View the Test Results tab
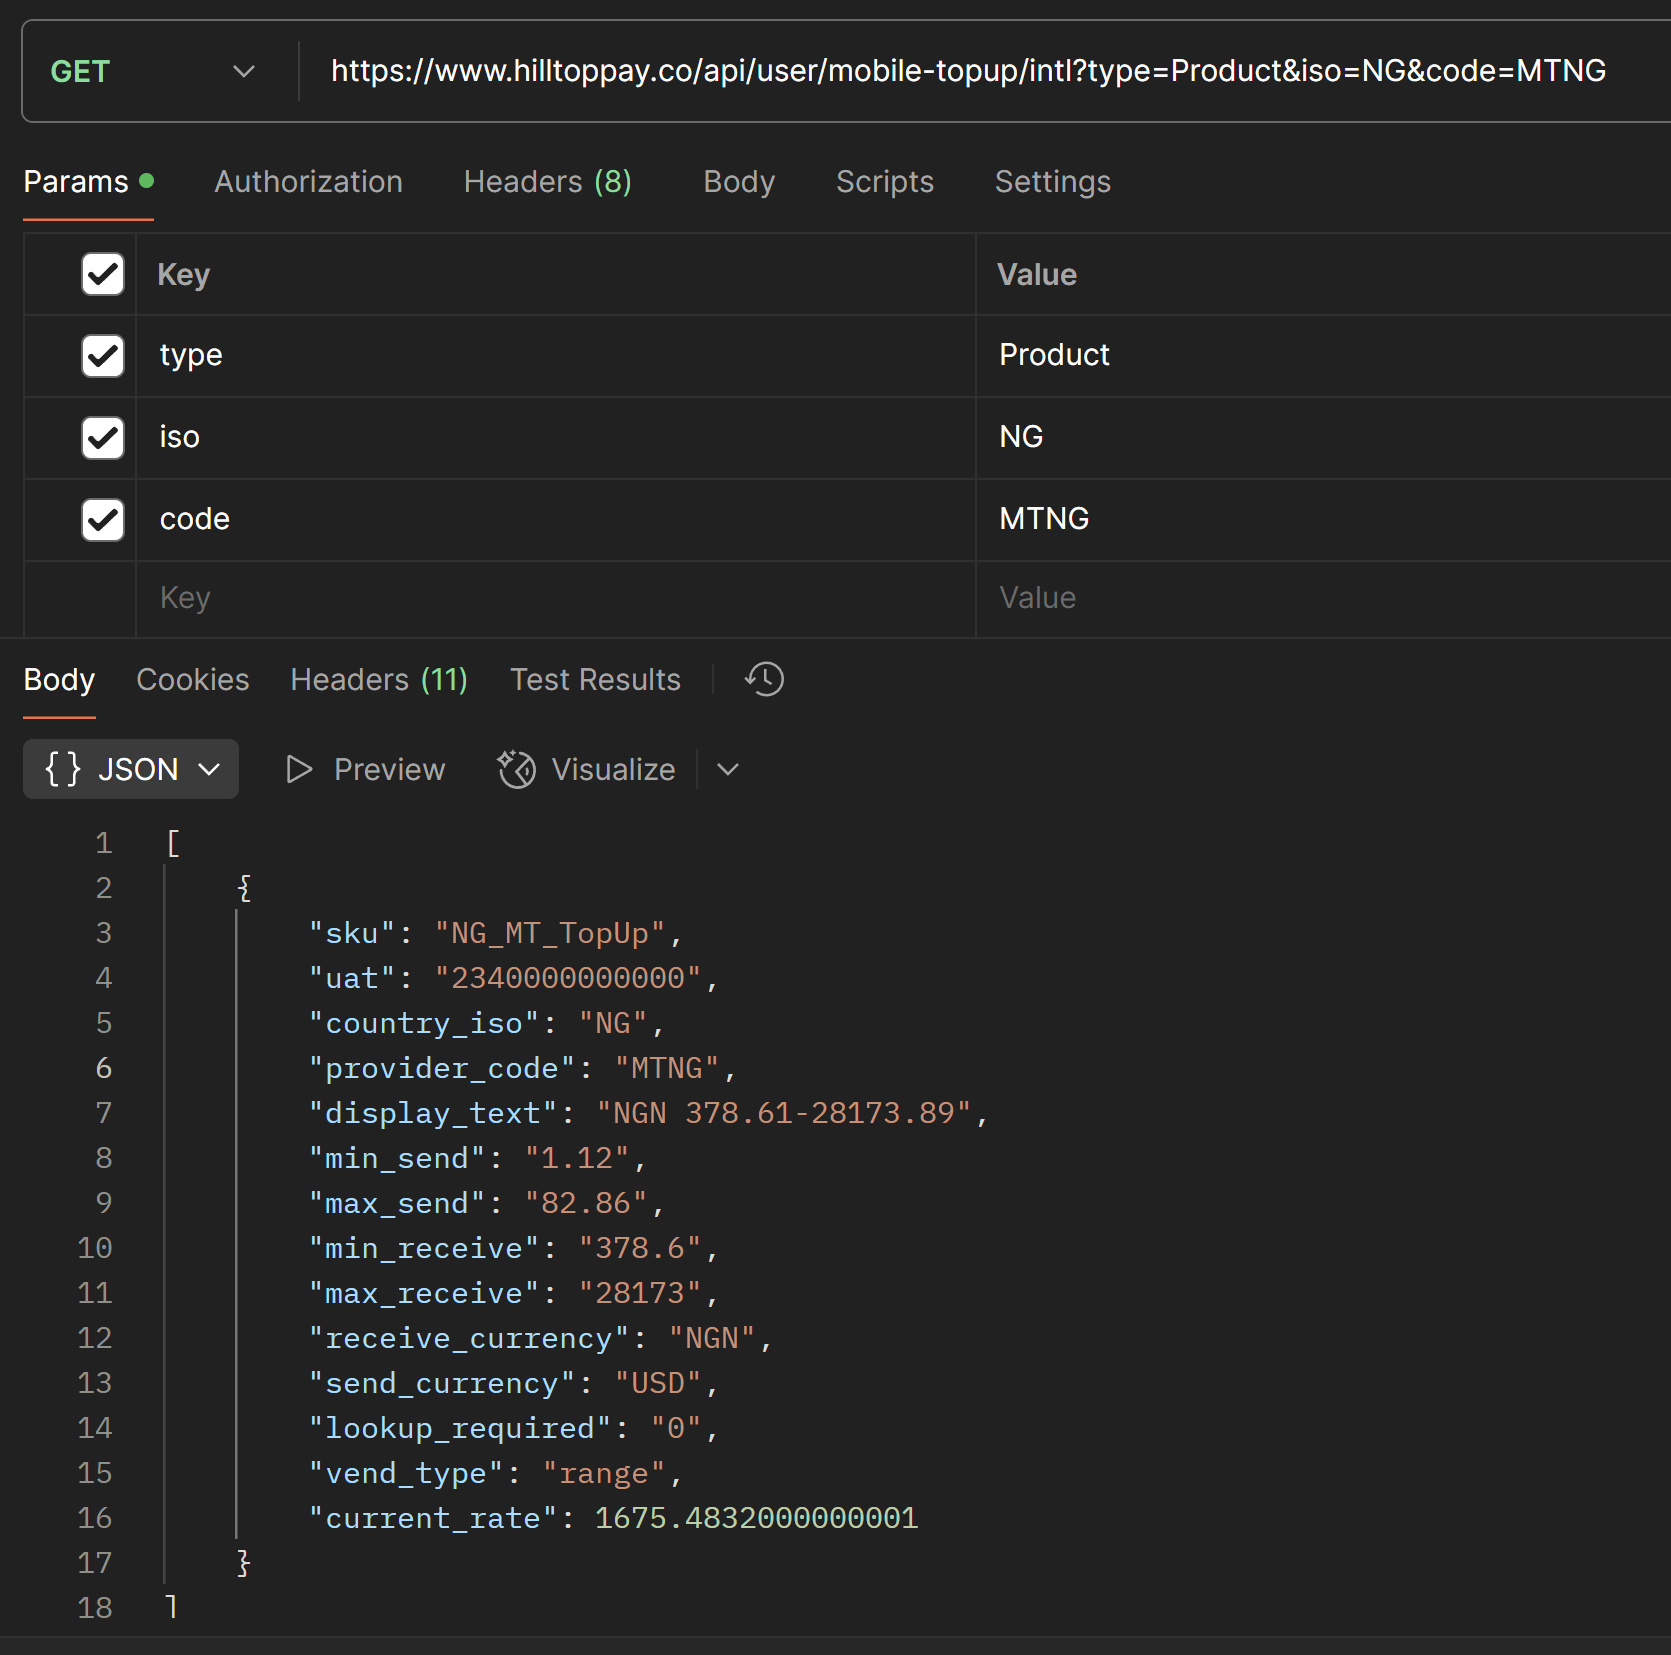 pos(595,680)
